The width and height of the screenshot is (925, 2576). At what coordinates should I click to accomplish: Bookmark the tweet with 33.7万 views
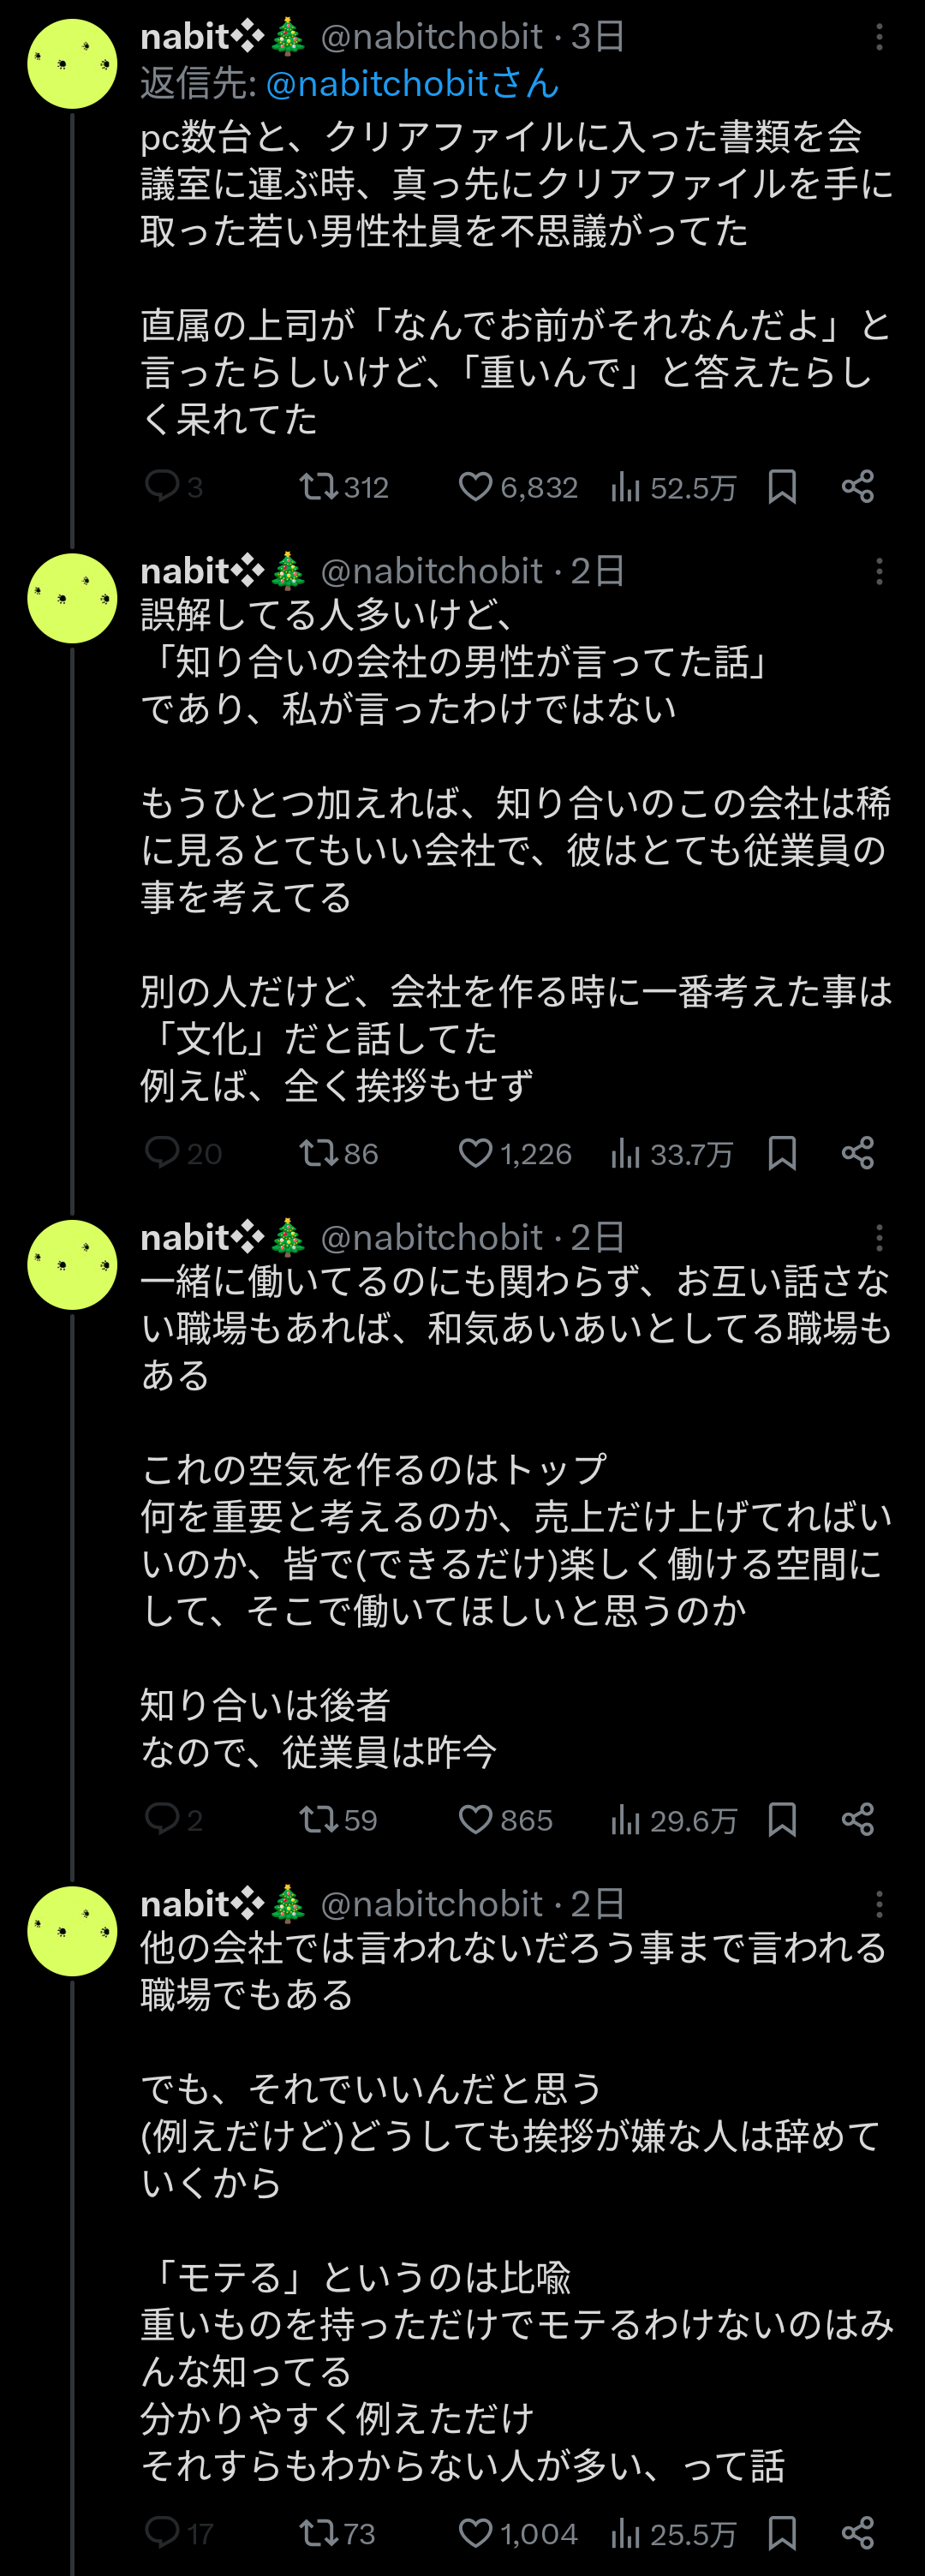pos(782,1153)
